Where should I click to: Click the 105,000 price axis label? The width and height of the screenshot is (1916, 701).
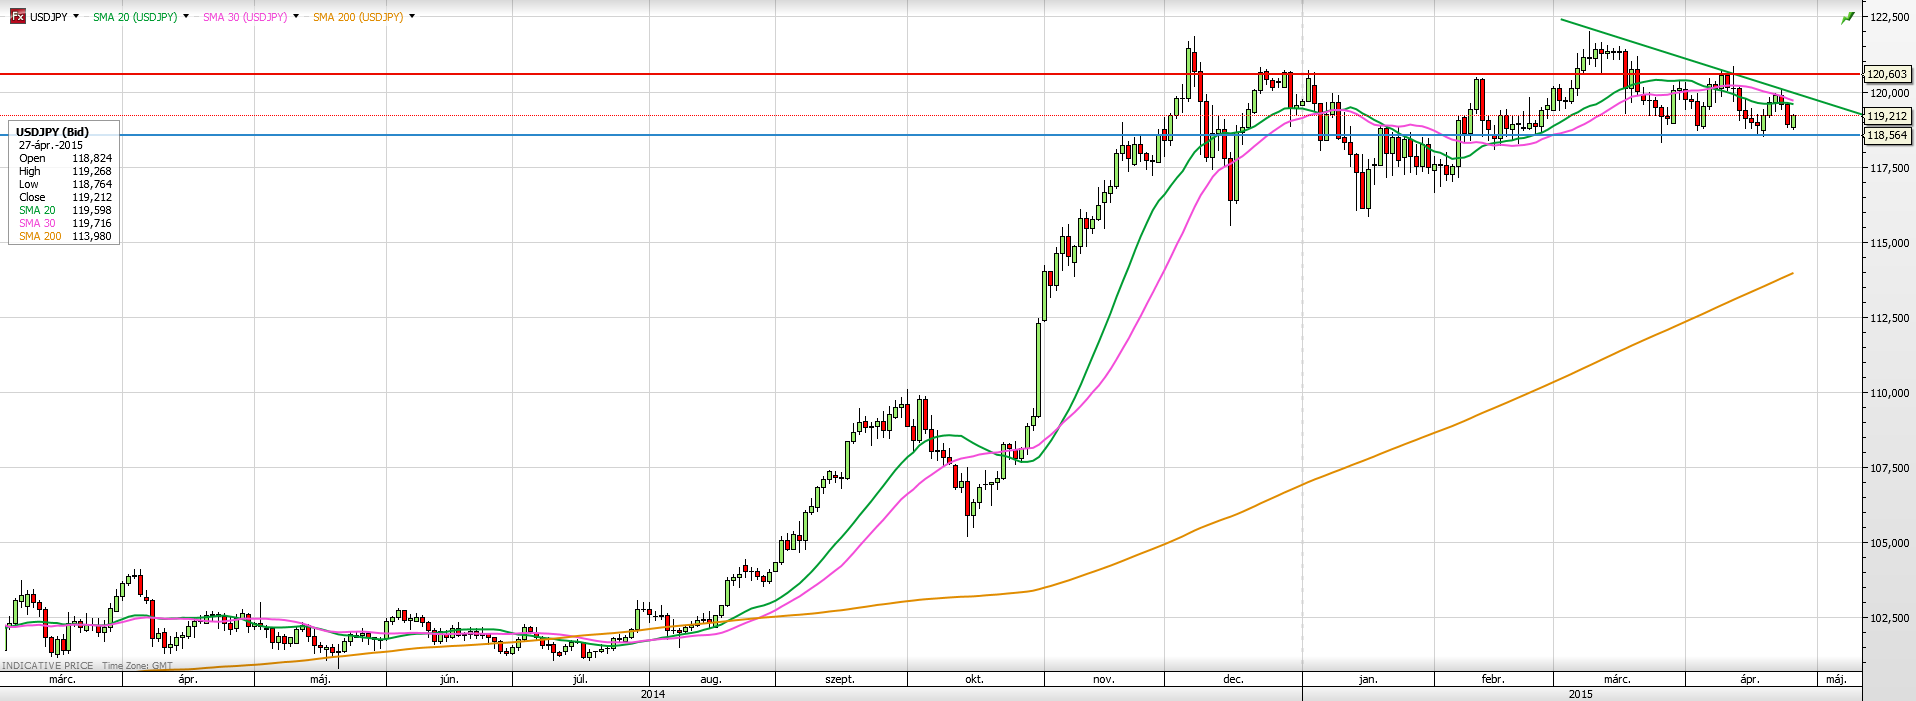point(1889,543)
